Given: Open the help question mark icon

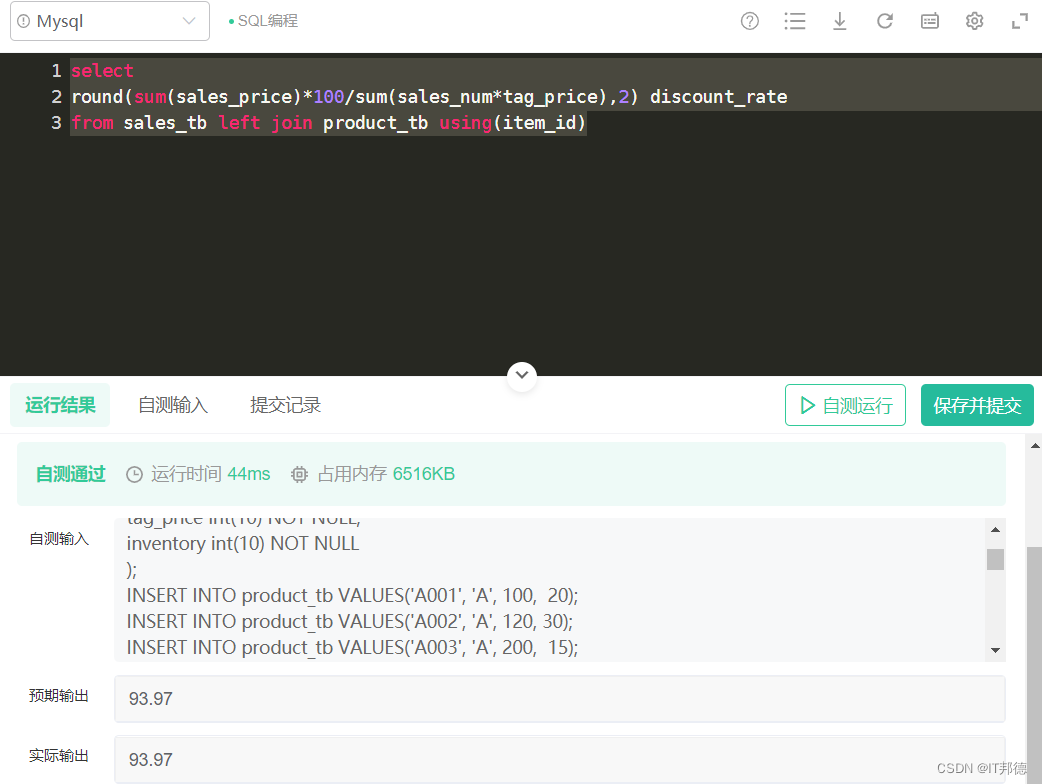Looking at the screenshot, I should click(750, 21).
